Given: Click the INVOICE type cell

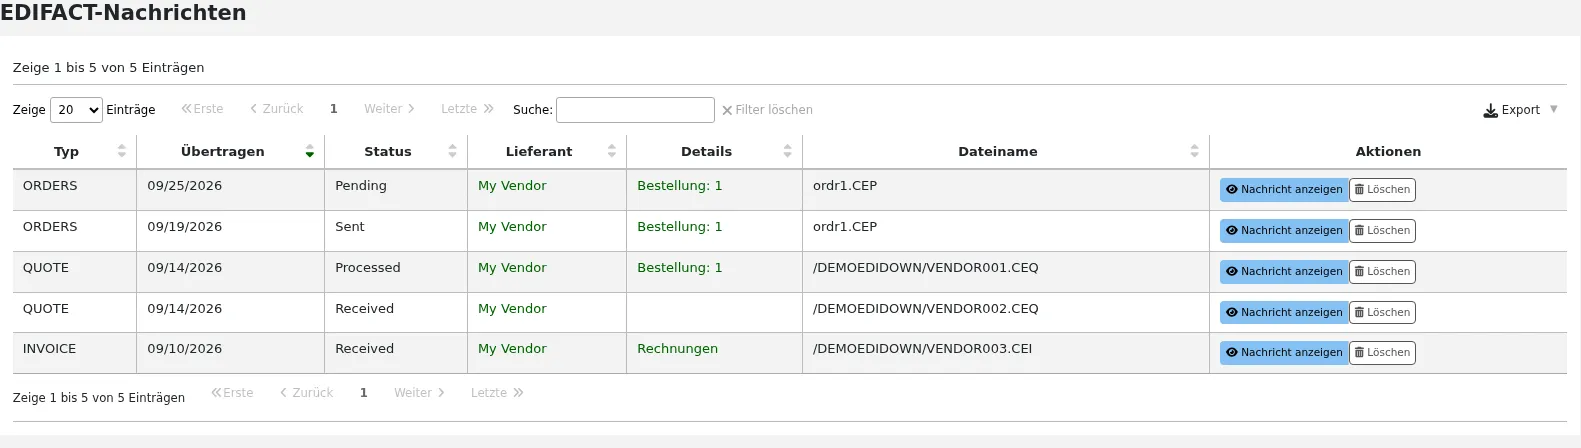Looking at the screenshot, I should coord(74,353).
